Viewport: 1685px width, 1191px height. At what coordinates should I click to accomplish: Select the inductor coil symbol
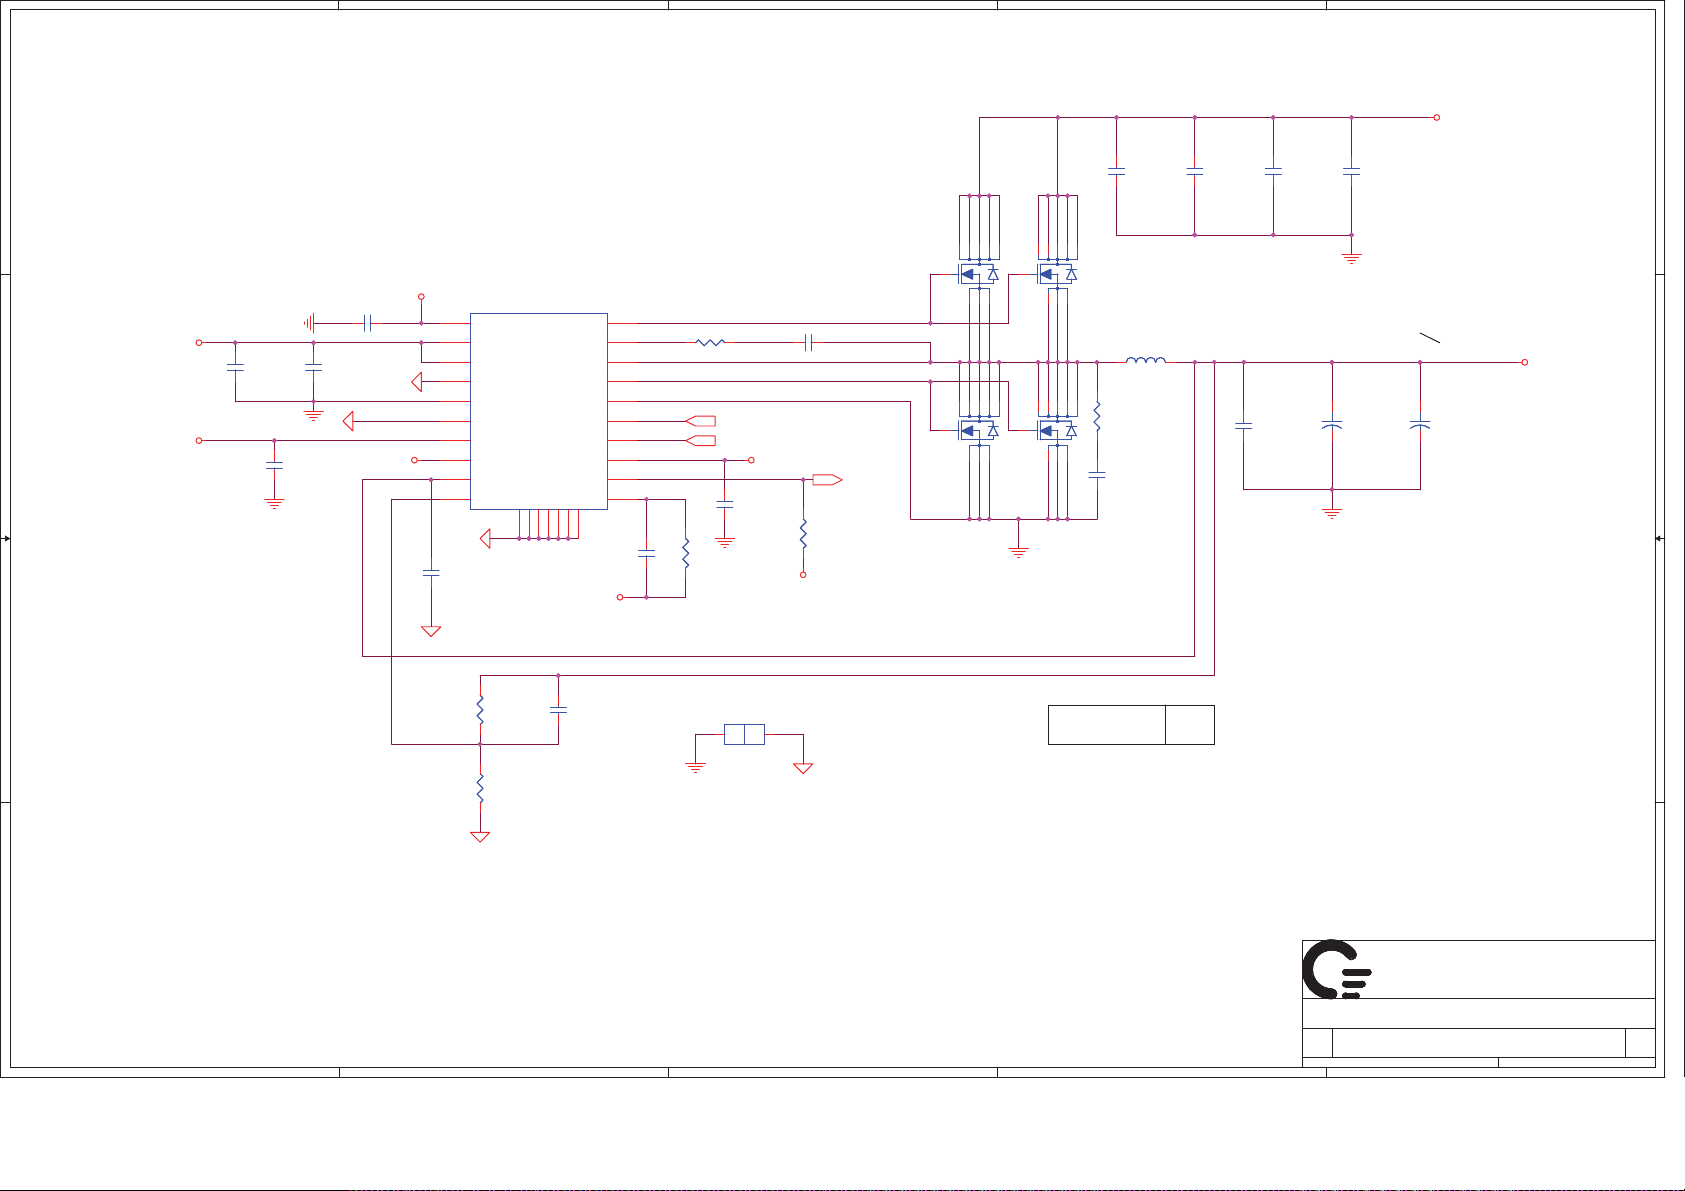pyautogui.click(x=1146, y=360)
